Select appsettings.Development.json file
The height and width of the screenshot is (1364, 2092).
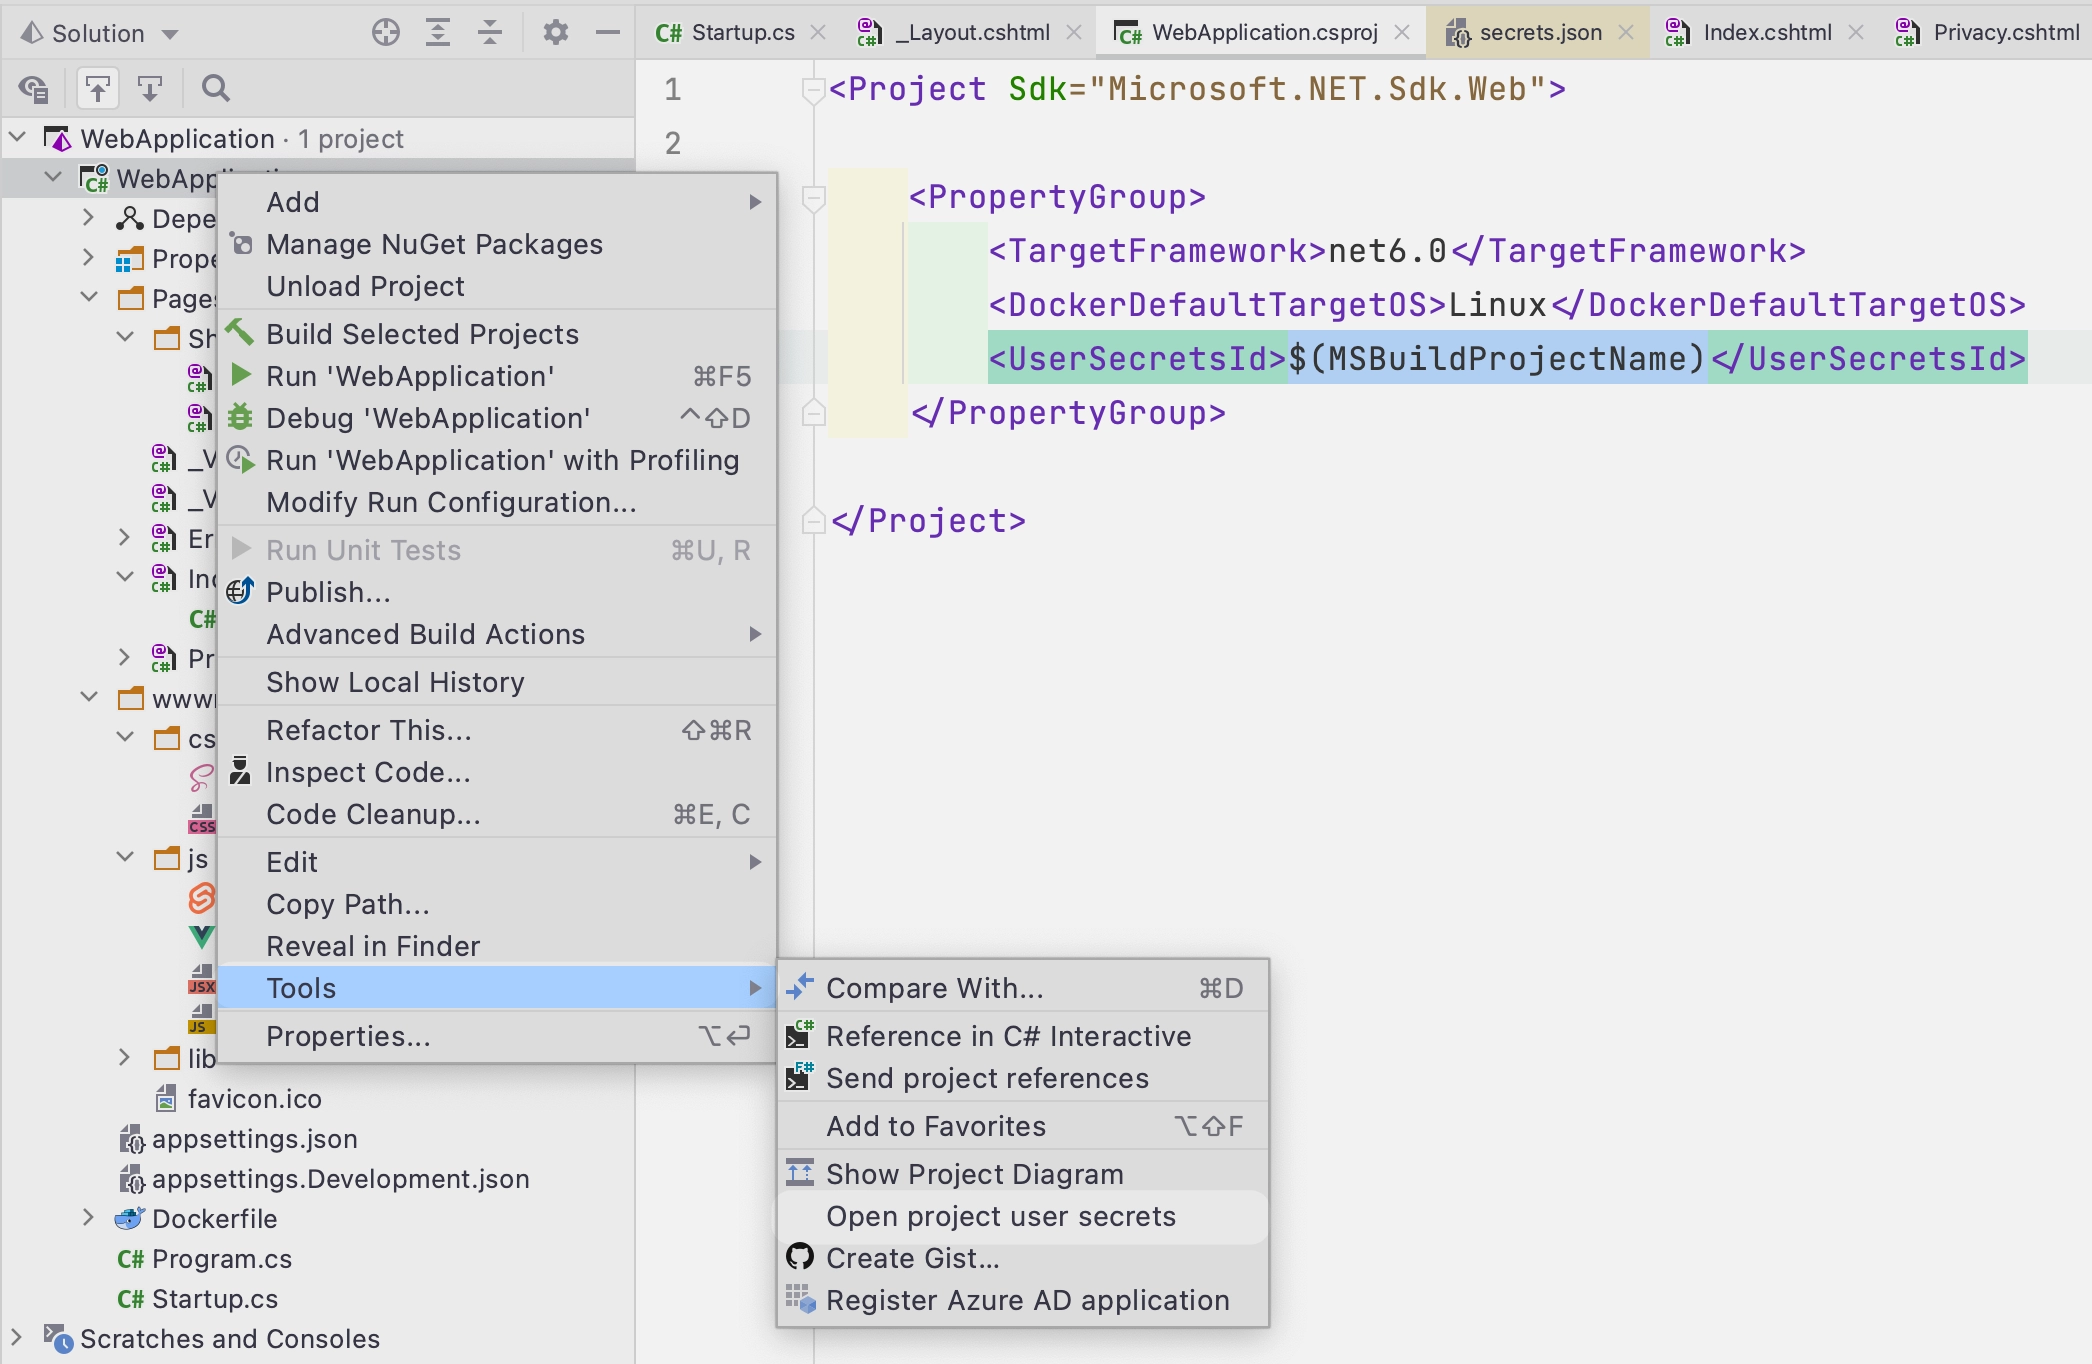click(x=340, y=1178)
